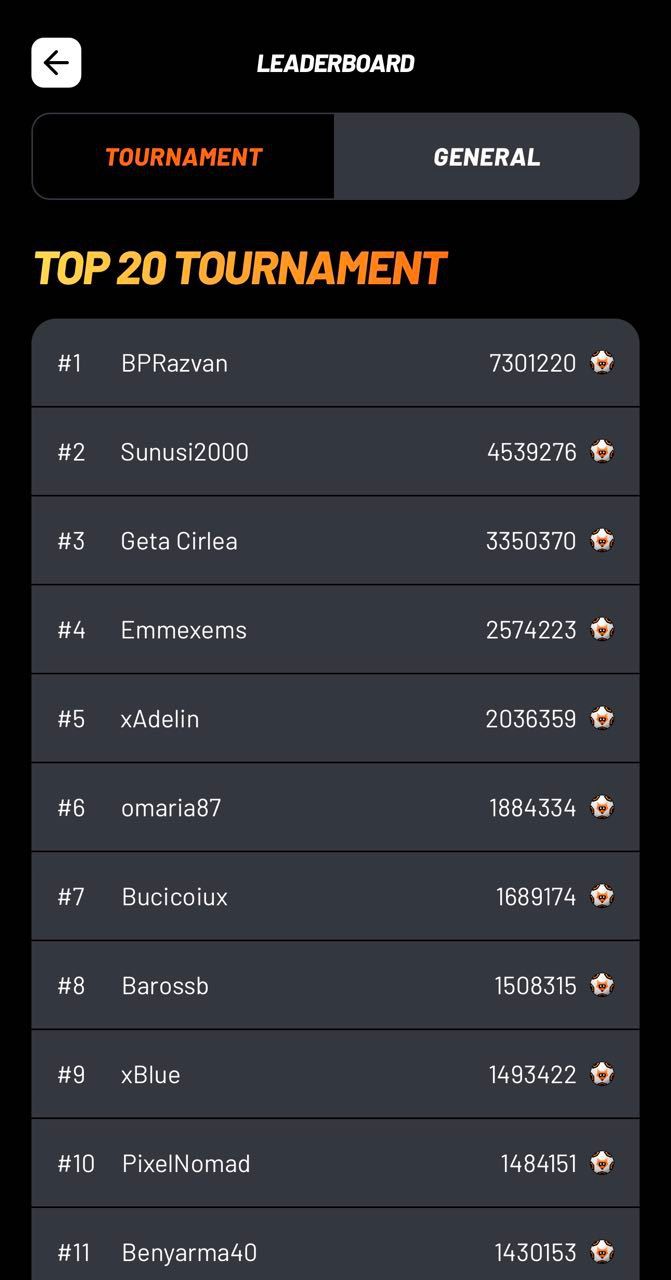Screen dimensions: 671x1280
Task: Click the ball icon beside BPRazvan's score
Action: [x=604, y=362]
